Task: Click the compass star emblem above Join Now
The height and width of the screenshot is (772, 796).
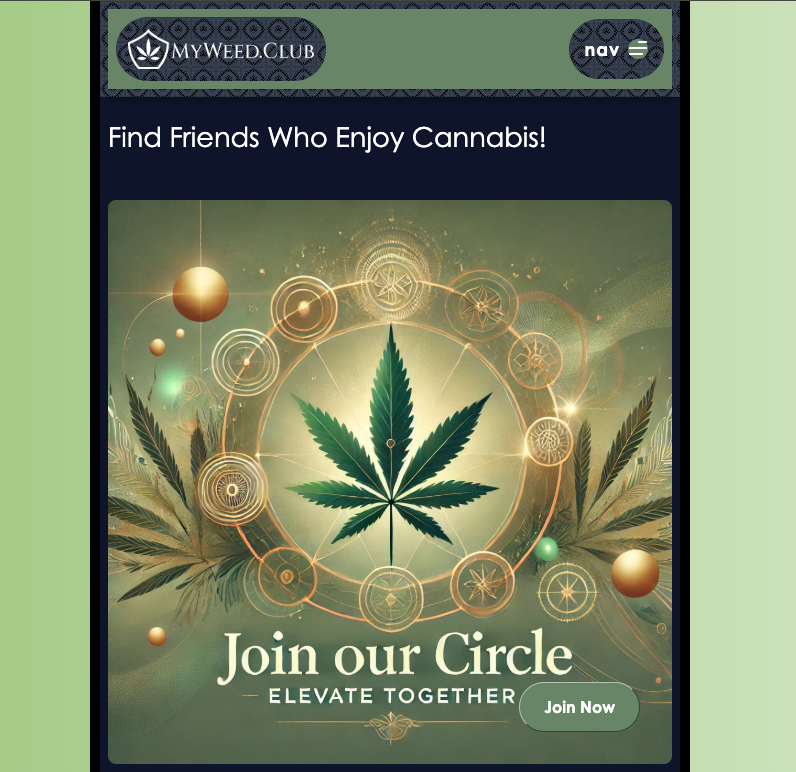Action: tap(567, 592)
